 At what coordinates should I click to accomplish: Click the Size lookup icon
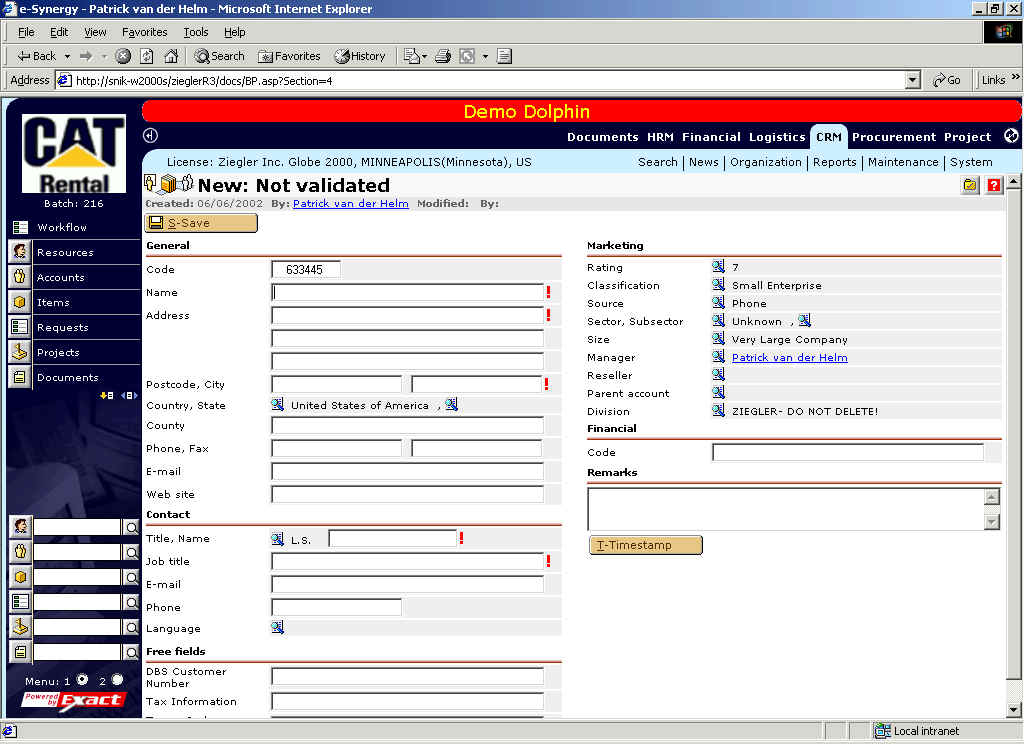(x=718, y=338)
